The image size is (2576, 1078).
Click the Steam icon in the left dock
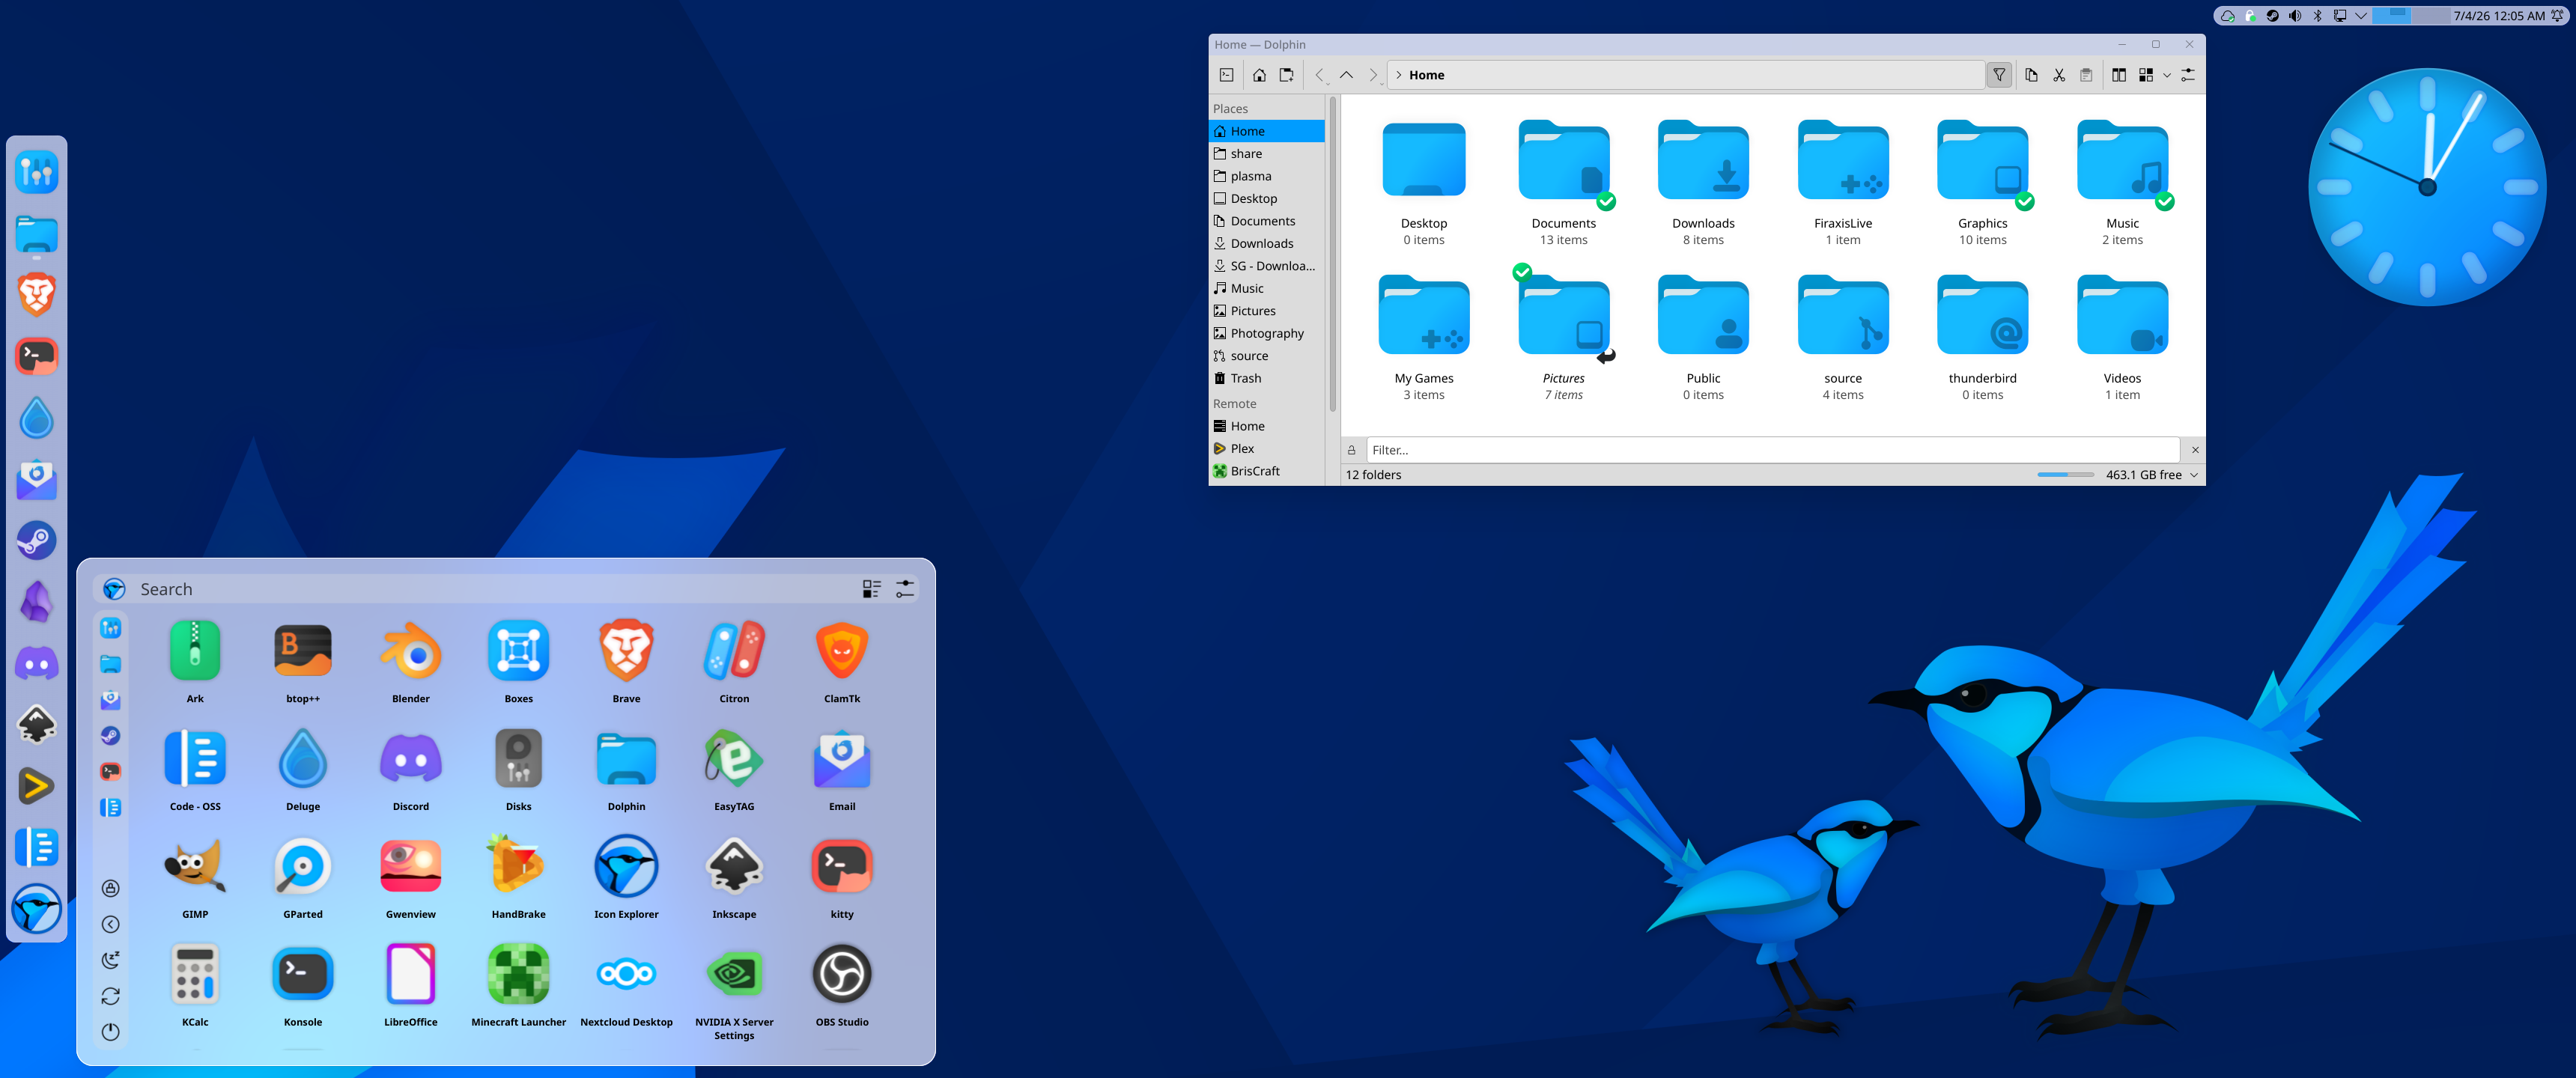click(x=37, y=540)
